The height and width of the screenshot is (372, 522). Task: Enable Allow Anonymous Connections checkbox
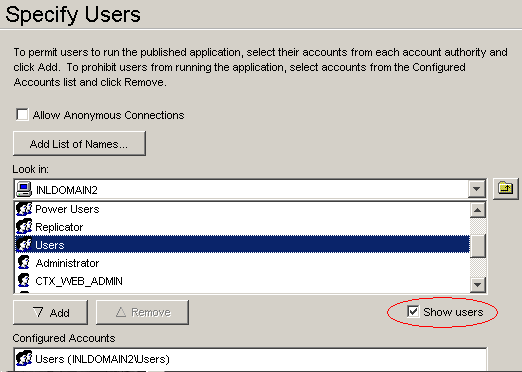pos(22,115)
